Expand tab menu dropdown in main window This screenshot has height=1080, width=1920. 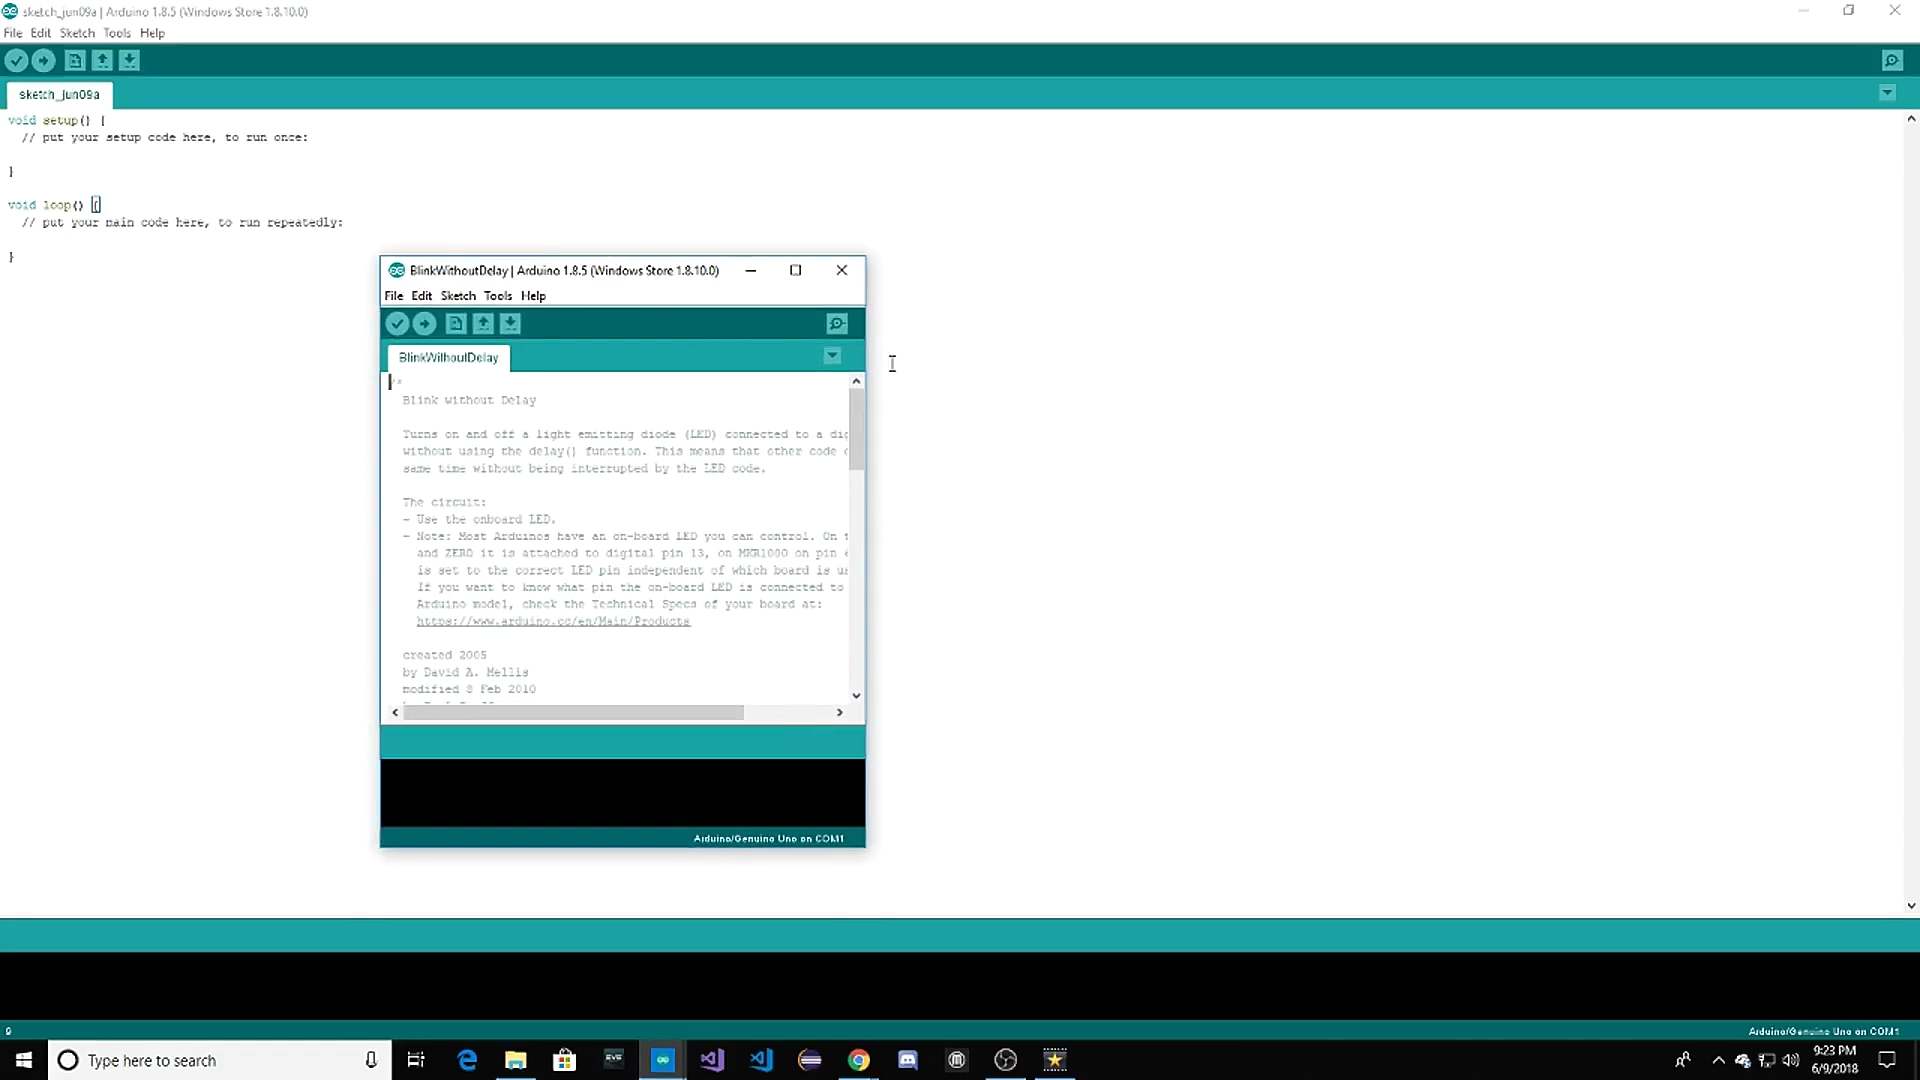1887,93
